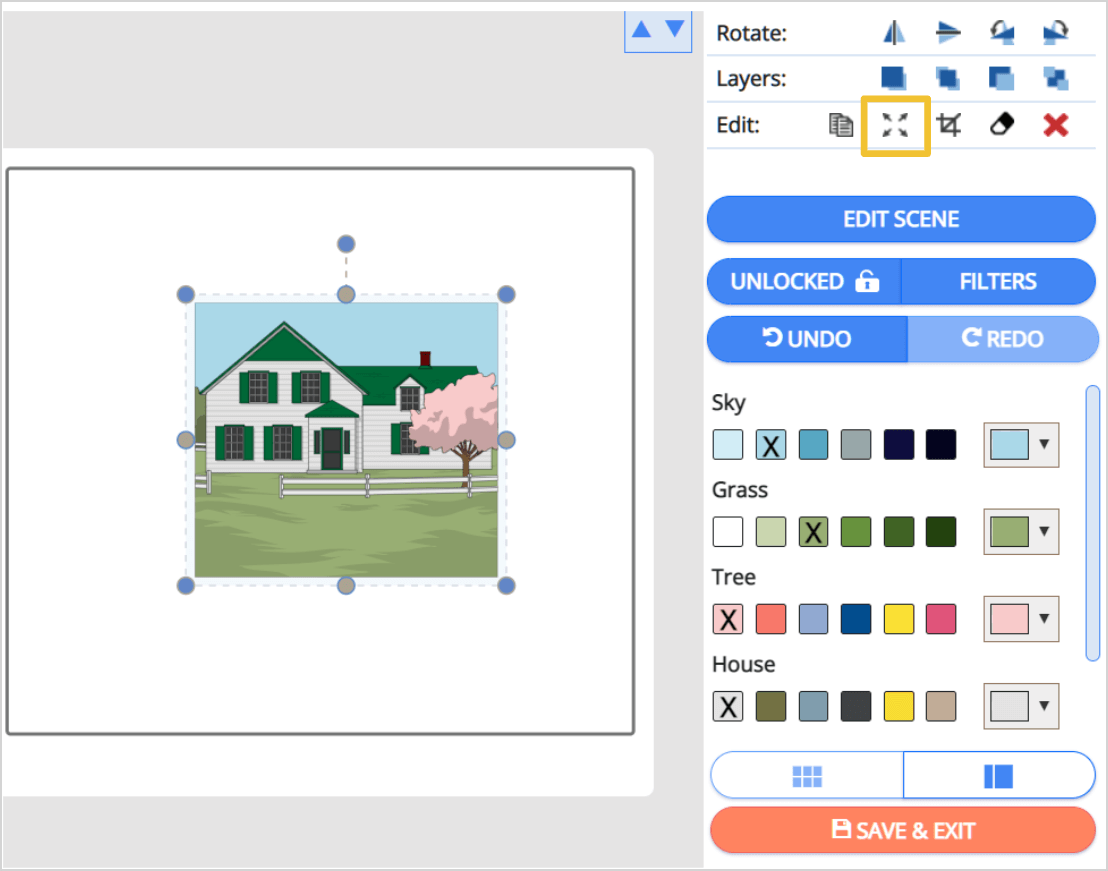Open the Tree custom color dropdown
Screen dimensions: 1108x871
(x=1021, y=619)
